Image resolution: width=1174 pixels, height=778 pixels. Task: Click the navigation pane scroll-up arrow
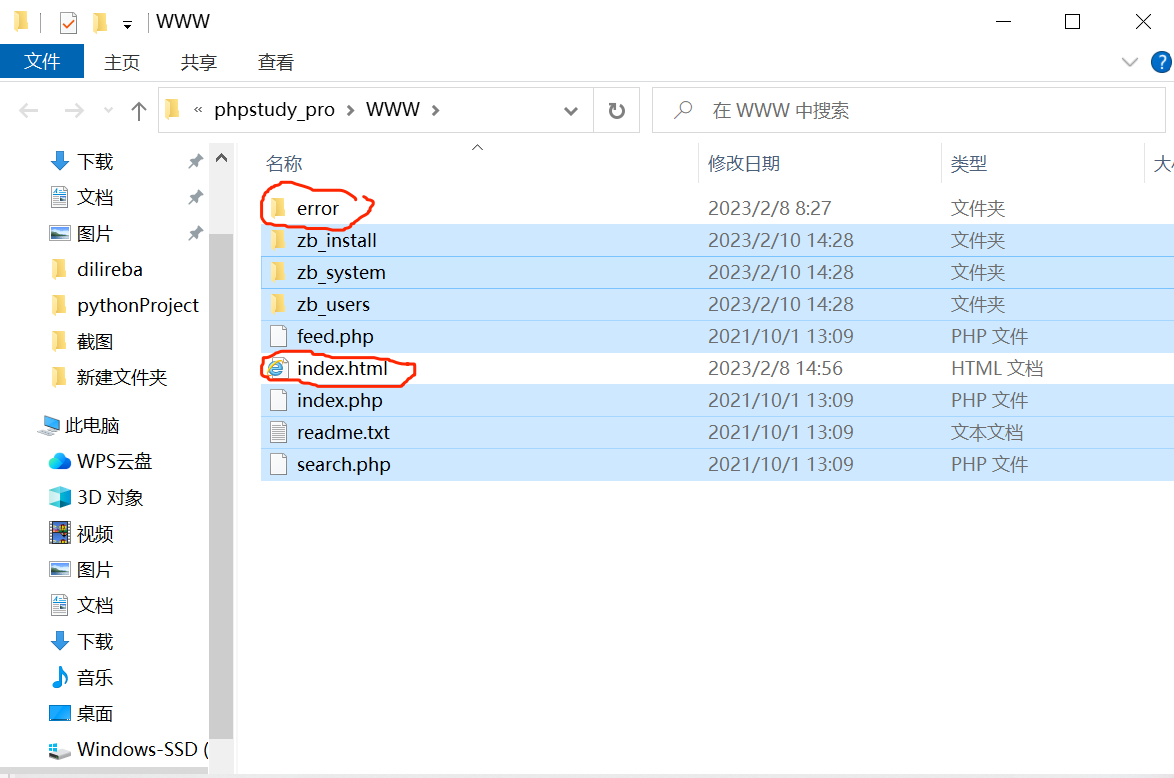coord(221,158)
